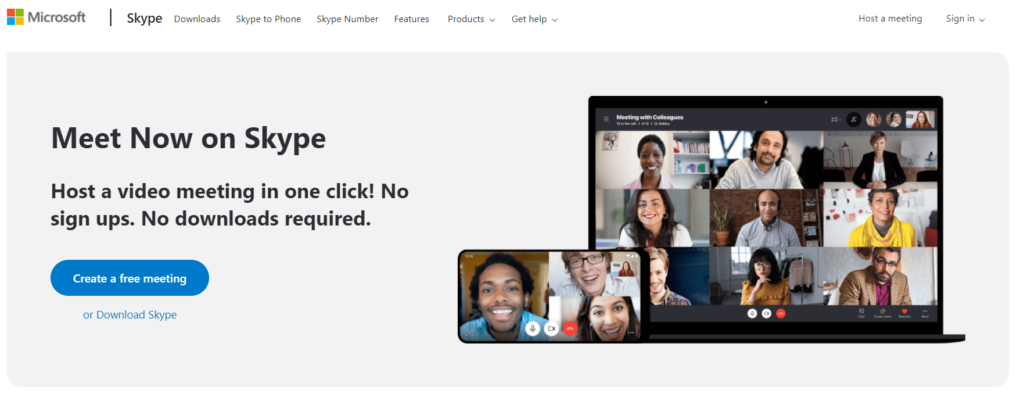This screenshot has height=408, width=1024.
Task: Click video camera icon on phone image
Action: tap(552, 328)
